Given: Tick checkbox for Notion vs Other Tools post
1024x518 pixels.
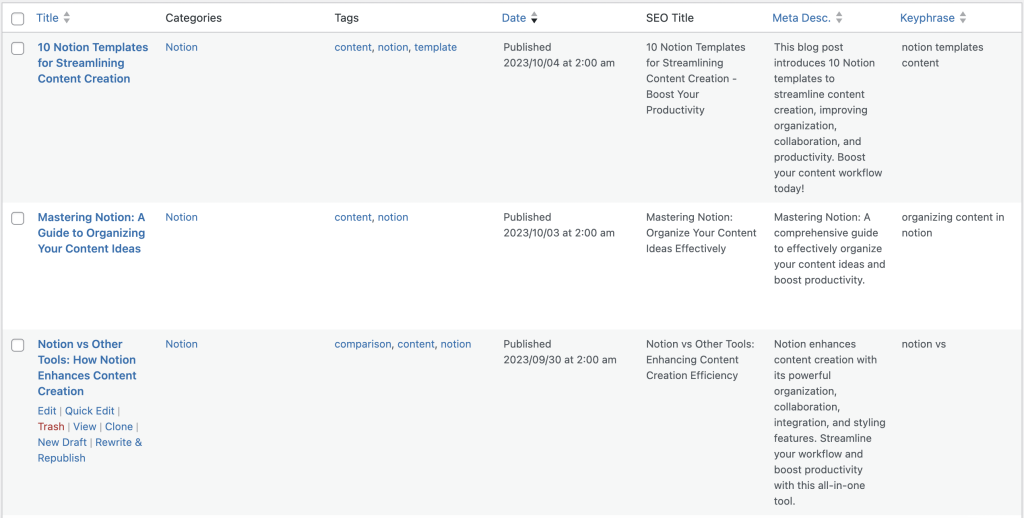Looking at the screenshot, I should tap(18, 345).
